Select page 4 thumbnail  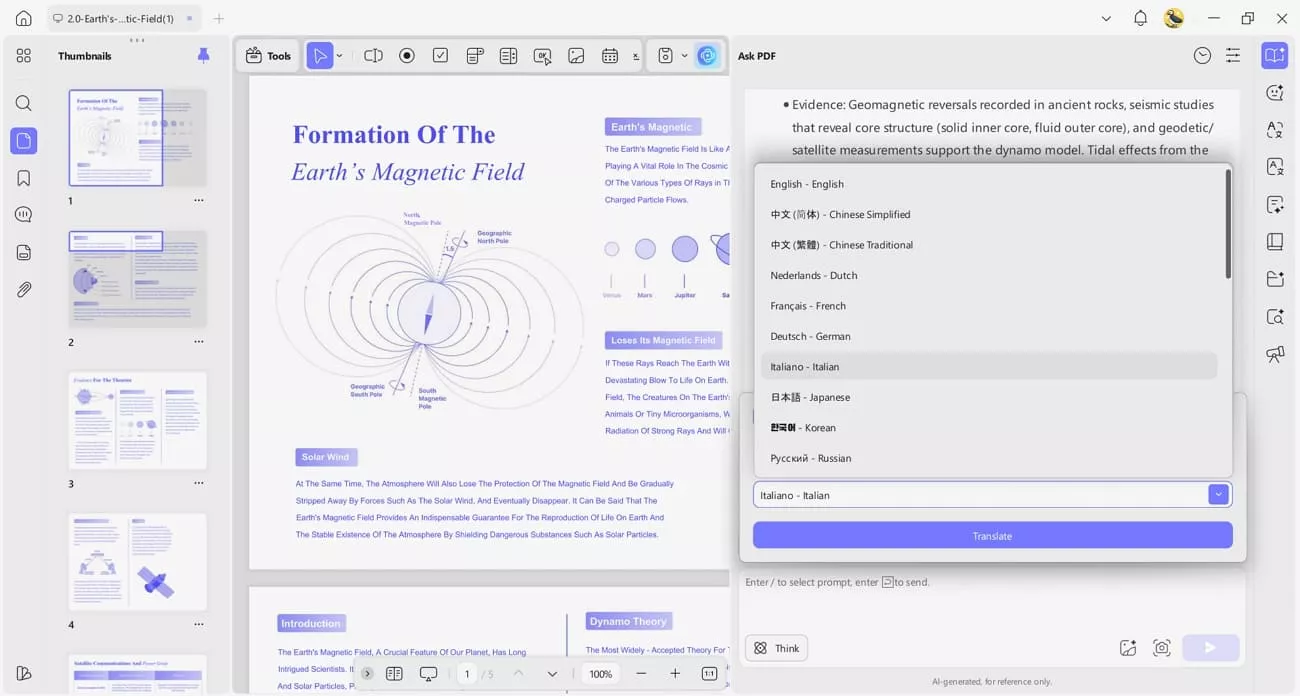point(138,562)
